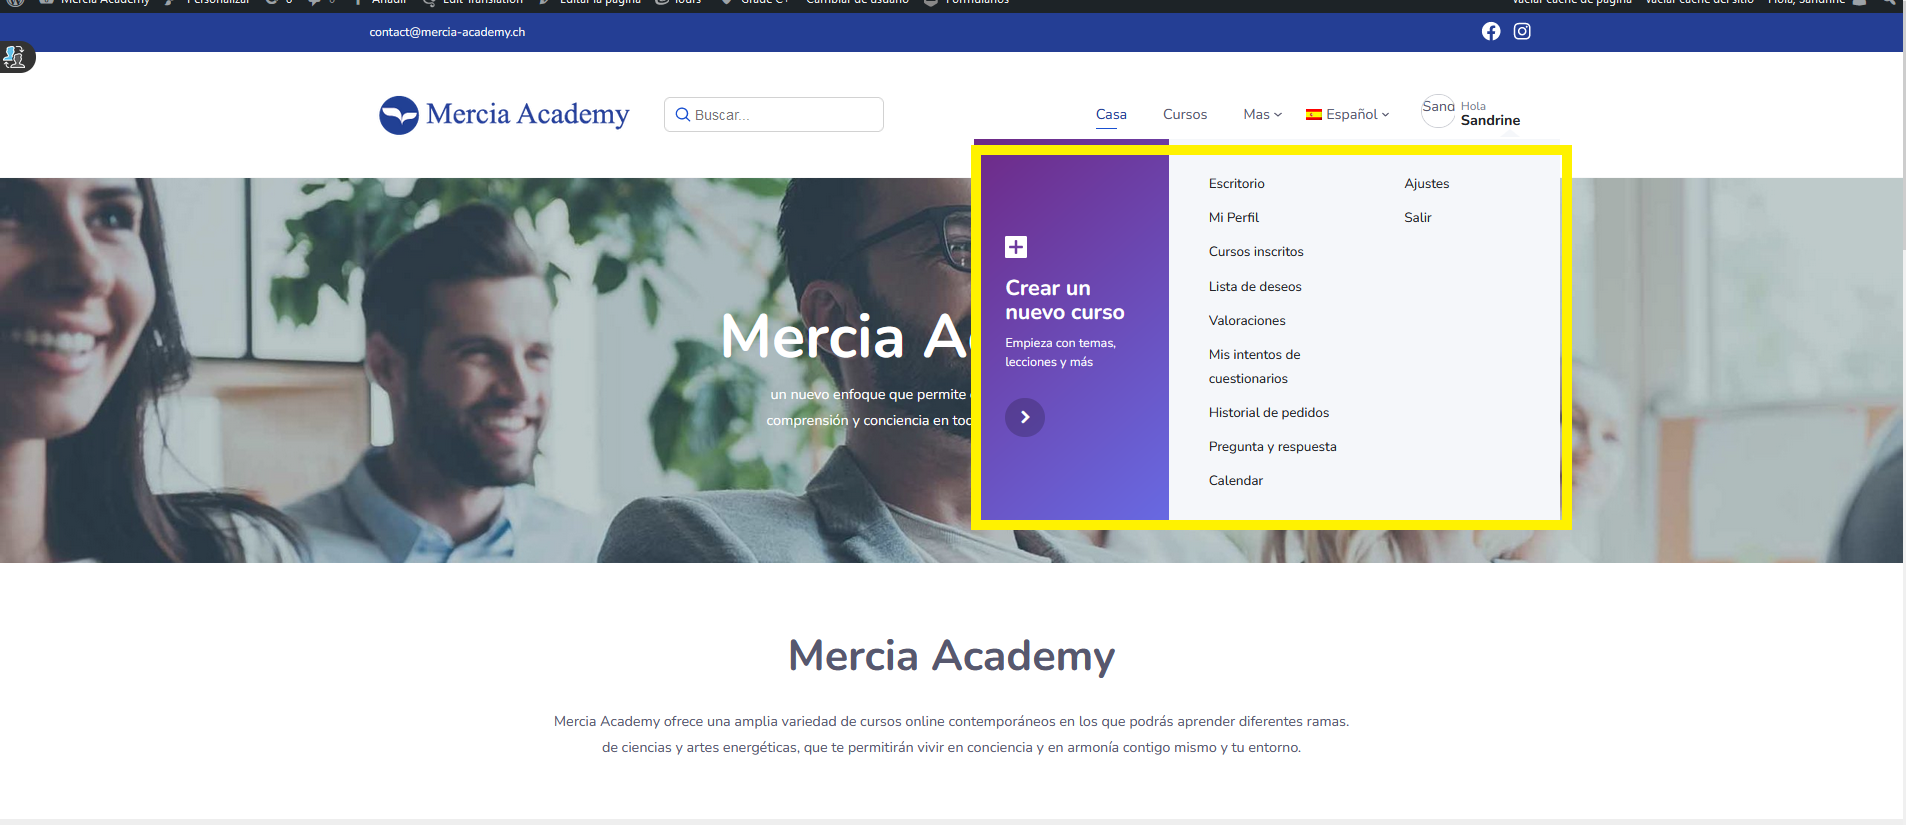The width and height of the screenshot is (1906, 825).
Task: Click the Spanish flag in language switcher
Action: 1314,115
